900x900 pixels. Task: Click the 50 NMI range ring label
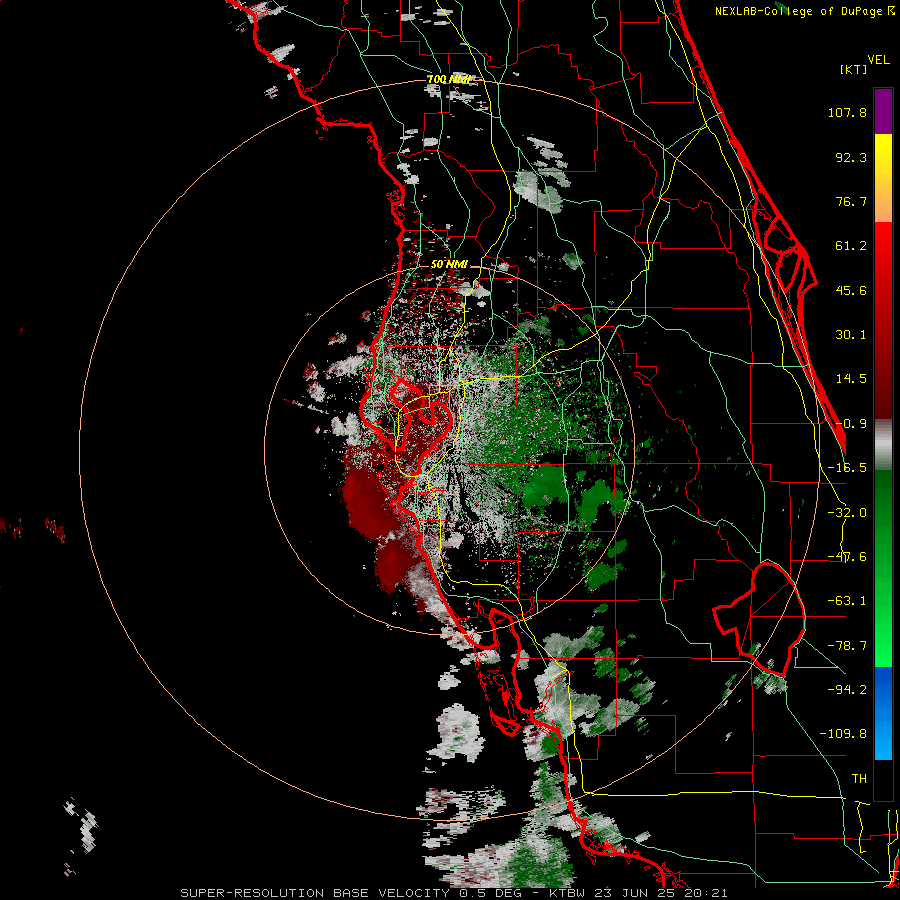(449, 264)
